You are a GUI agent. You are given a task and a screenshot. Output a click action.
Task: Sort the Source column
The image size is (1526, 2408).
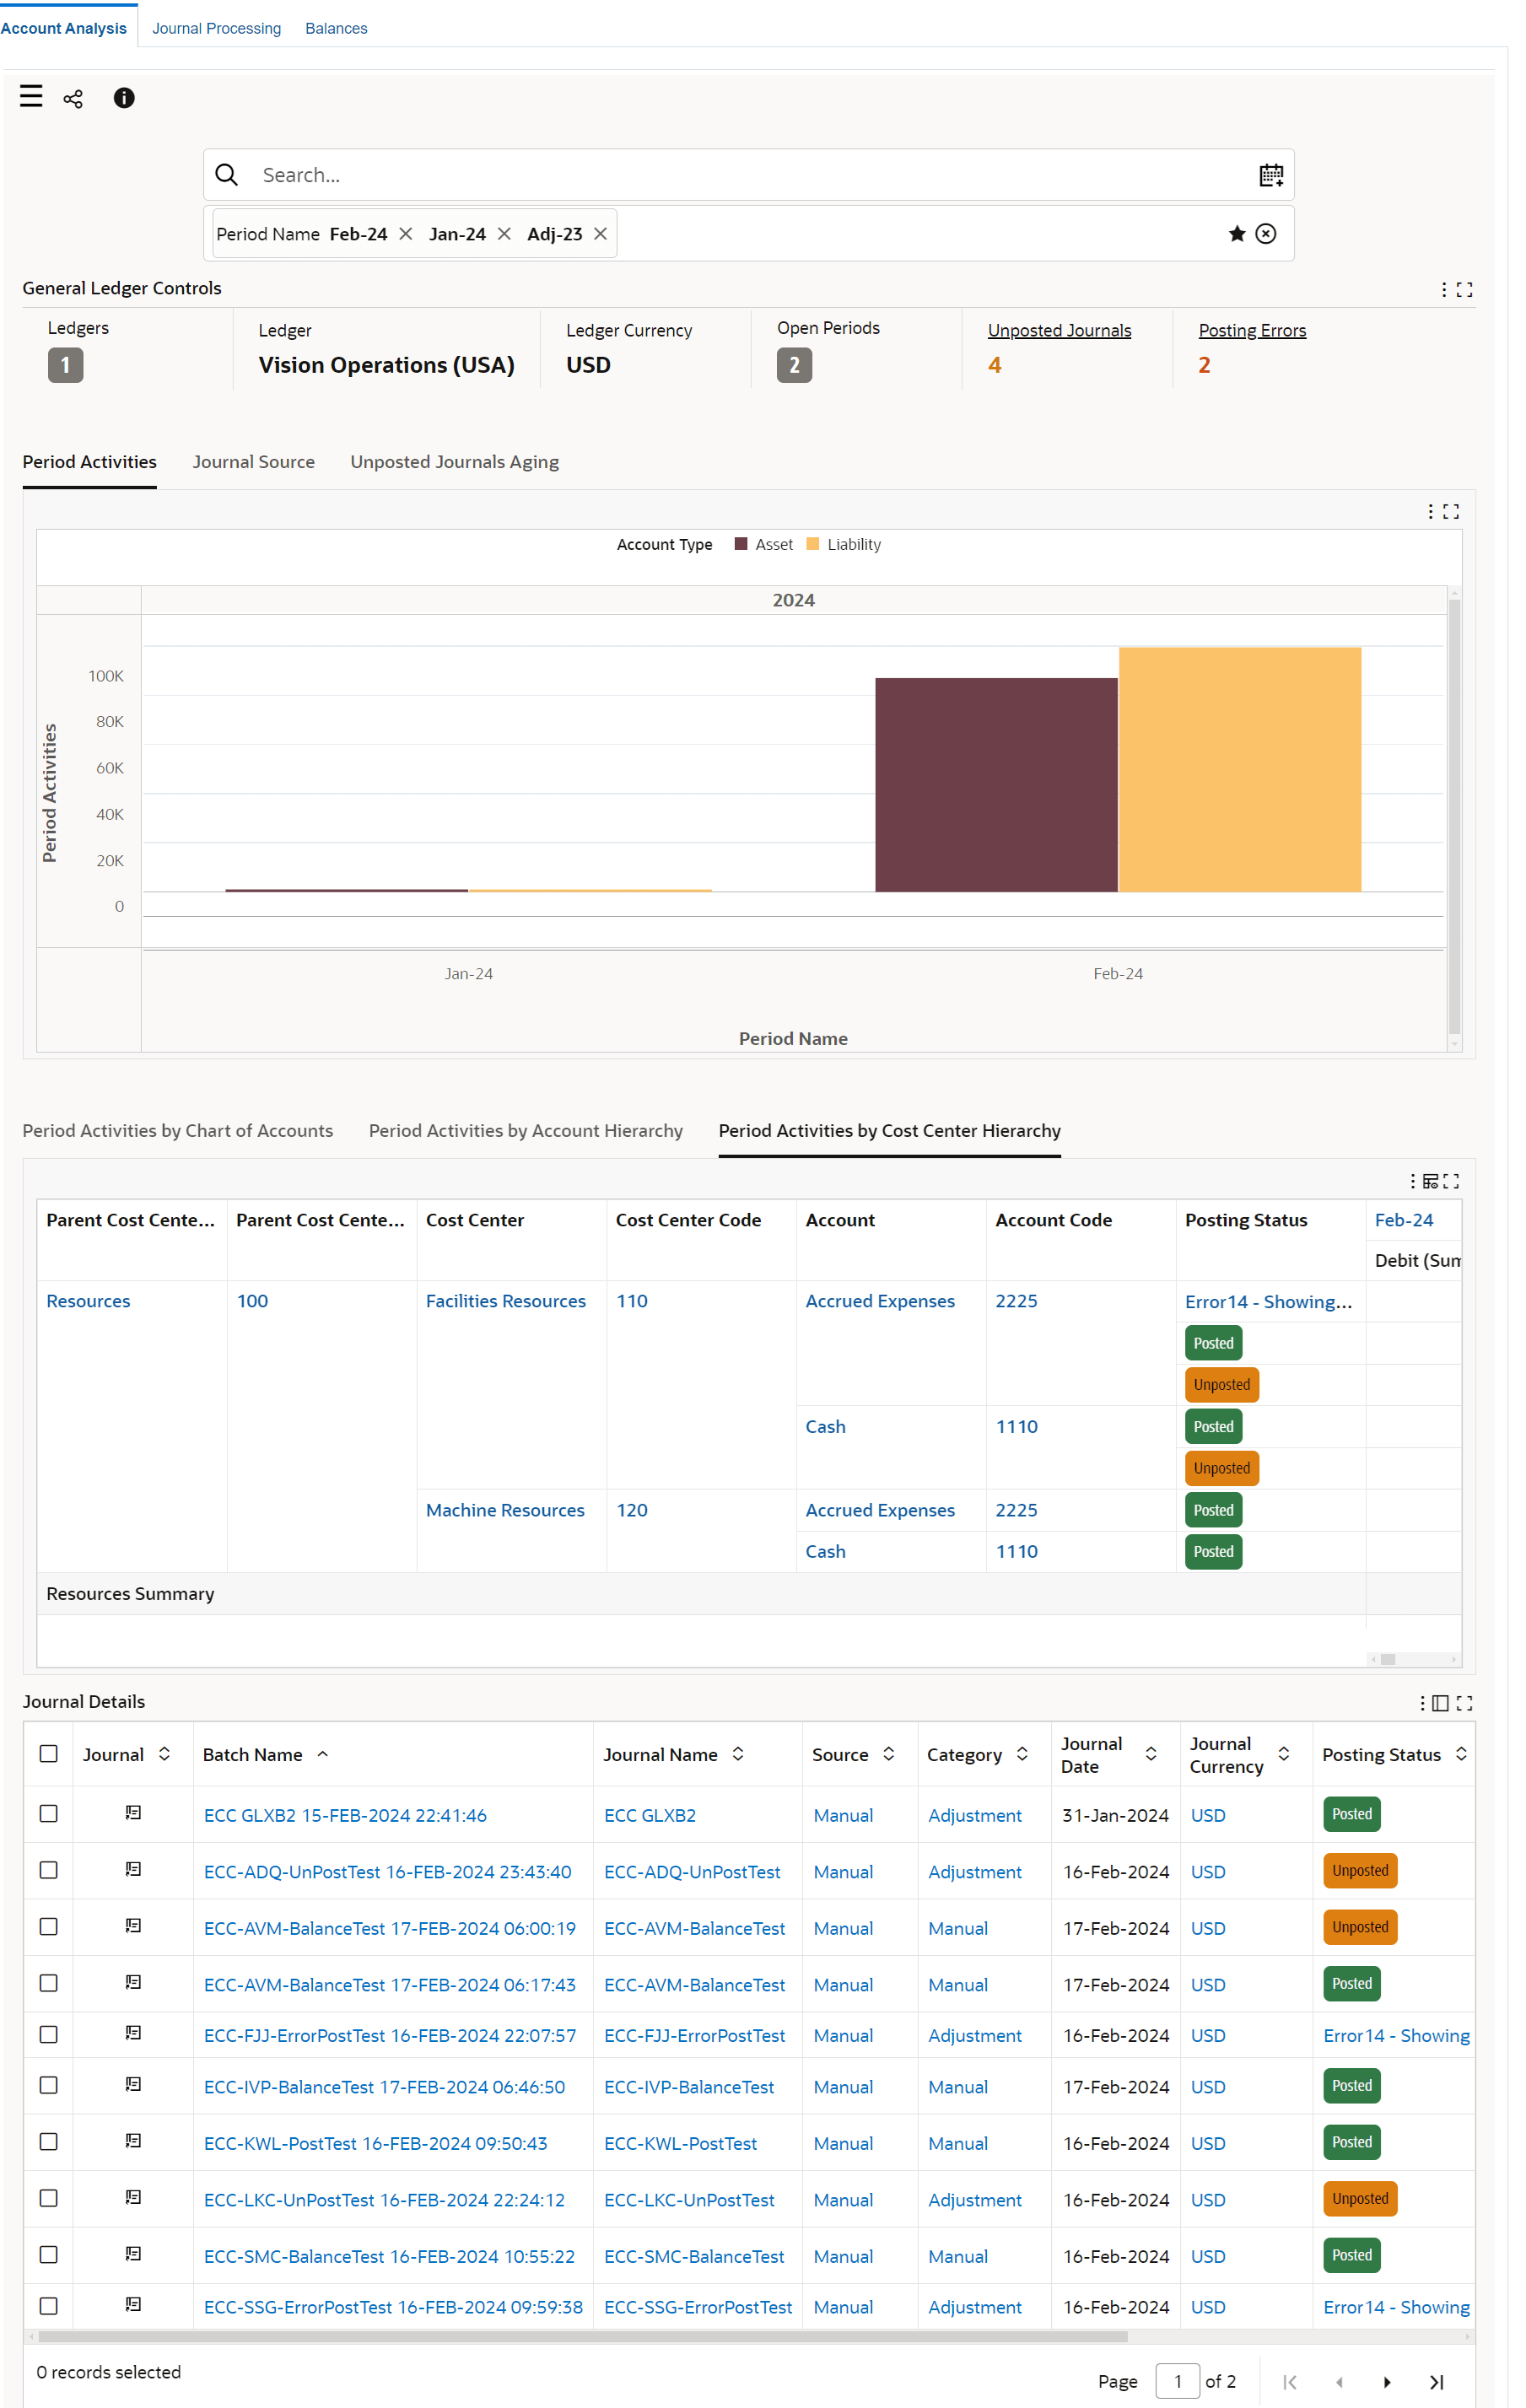(888, 1754)
